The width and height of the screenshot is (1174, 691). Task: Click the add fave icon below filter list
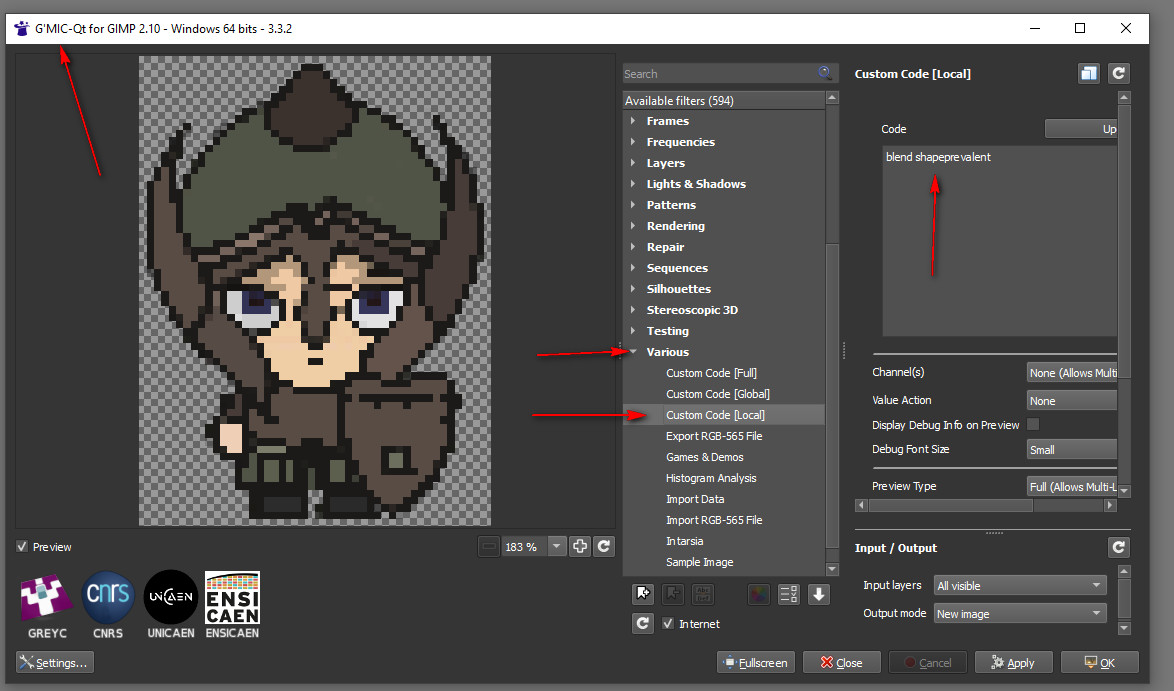pos(643,594)
